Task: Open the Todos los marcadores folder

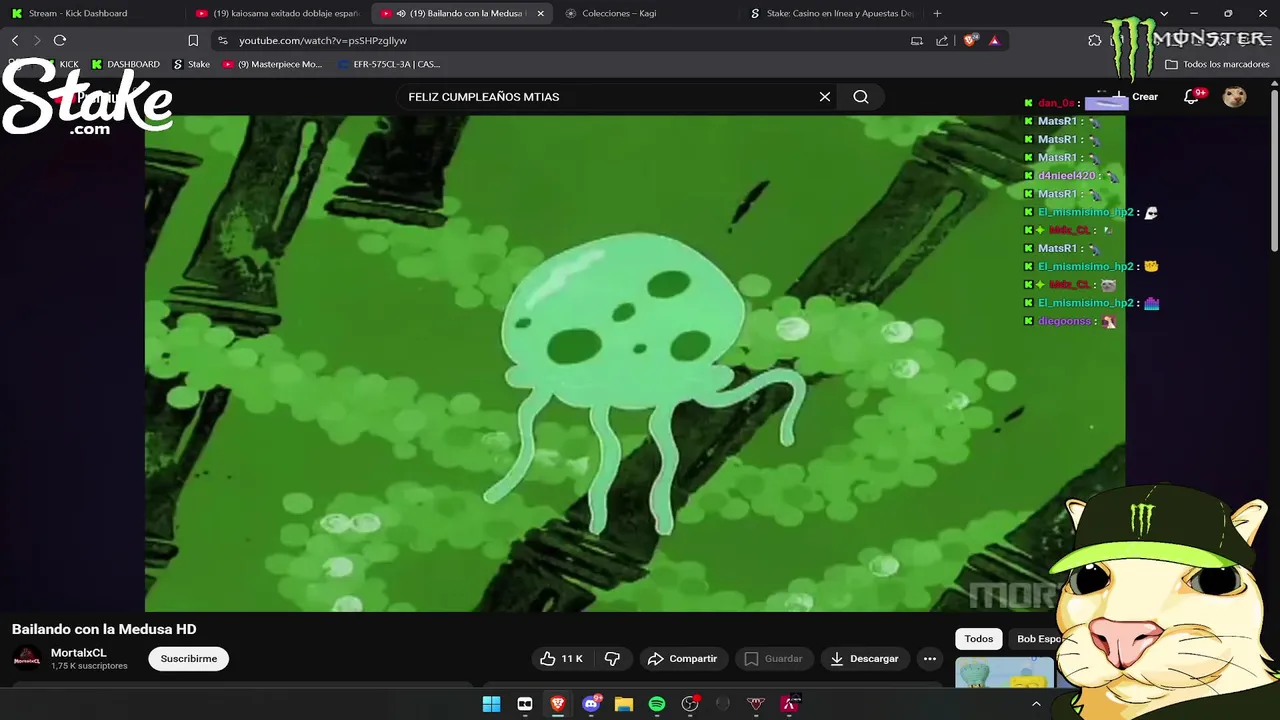Action: click(x=1217, y=64)
